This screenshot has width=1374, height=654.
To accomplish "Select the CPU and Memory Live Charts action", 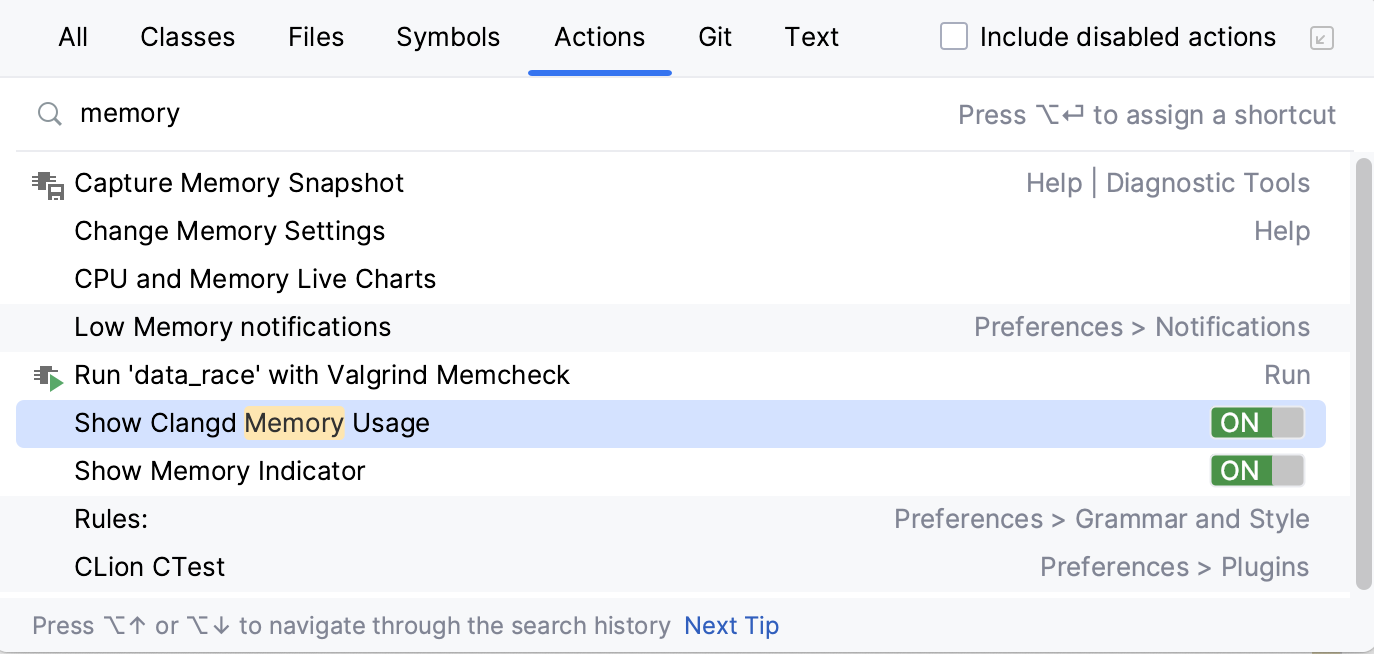I will [x=255, y=279].
